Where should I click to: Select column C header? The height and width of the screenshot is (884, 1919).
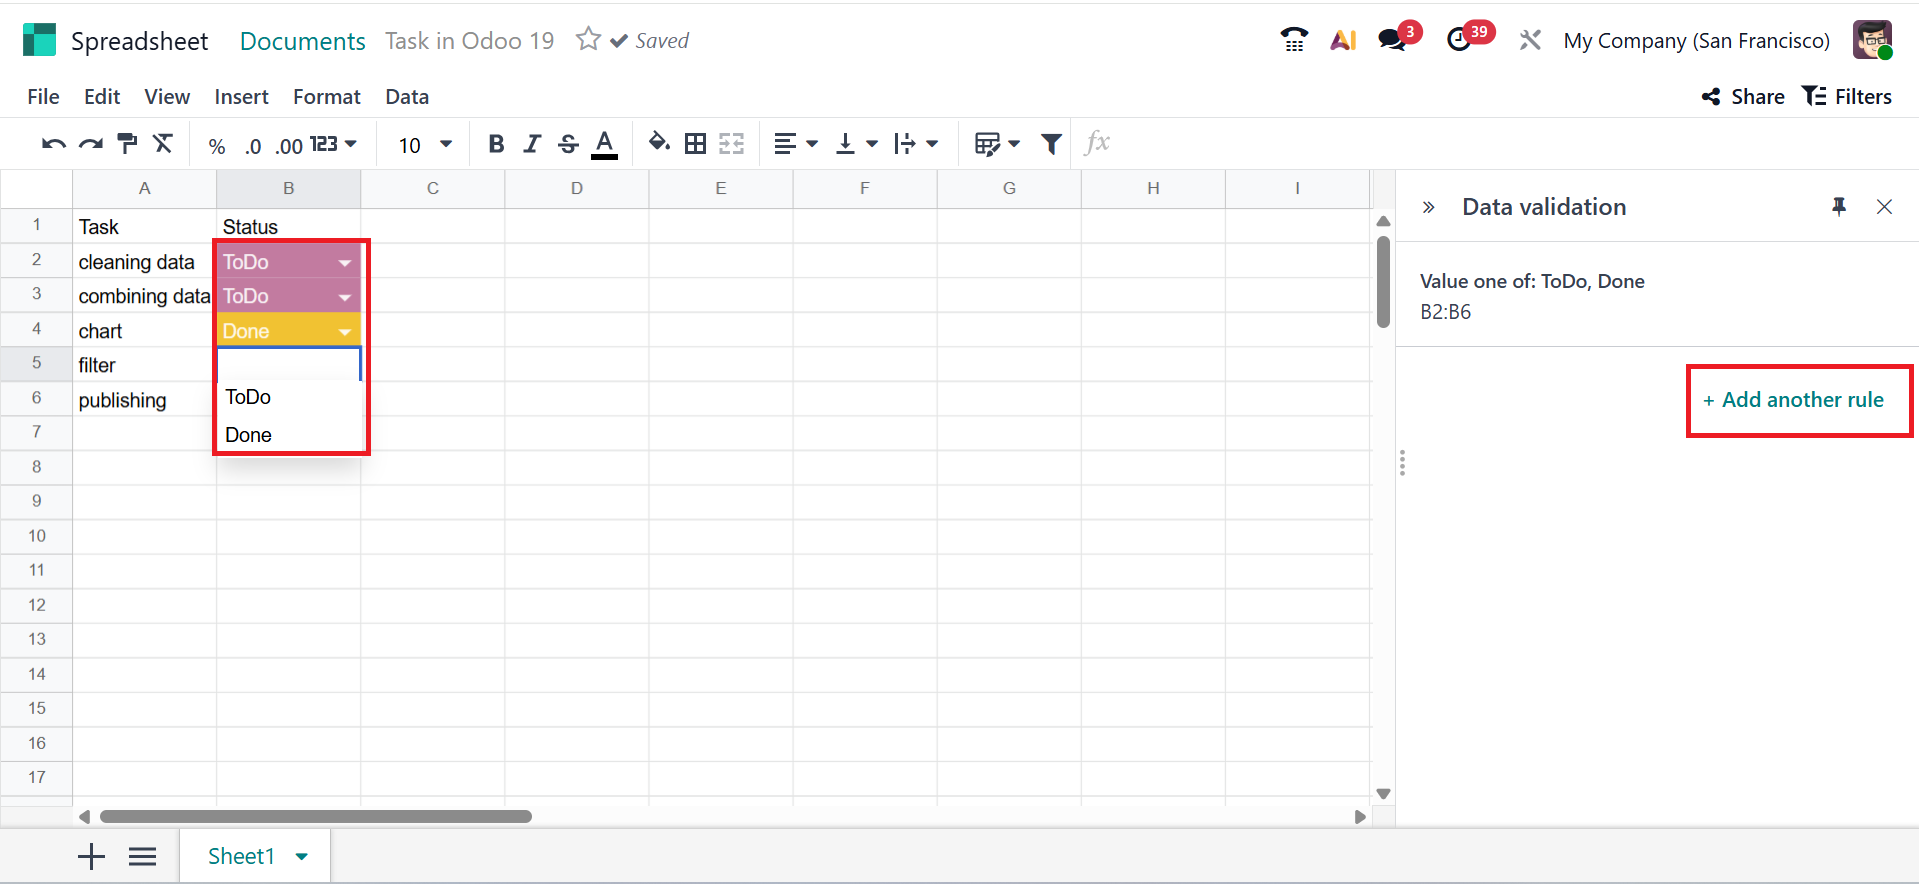[x=433, y=188]
